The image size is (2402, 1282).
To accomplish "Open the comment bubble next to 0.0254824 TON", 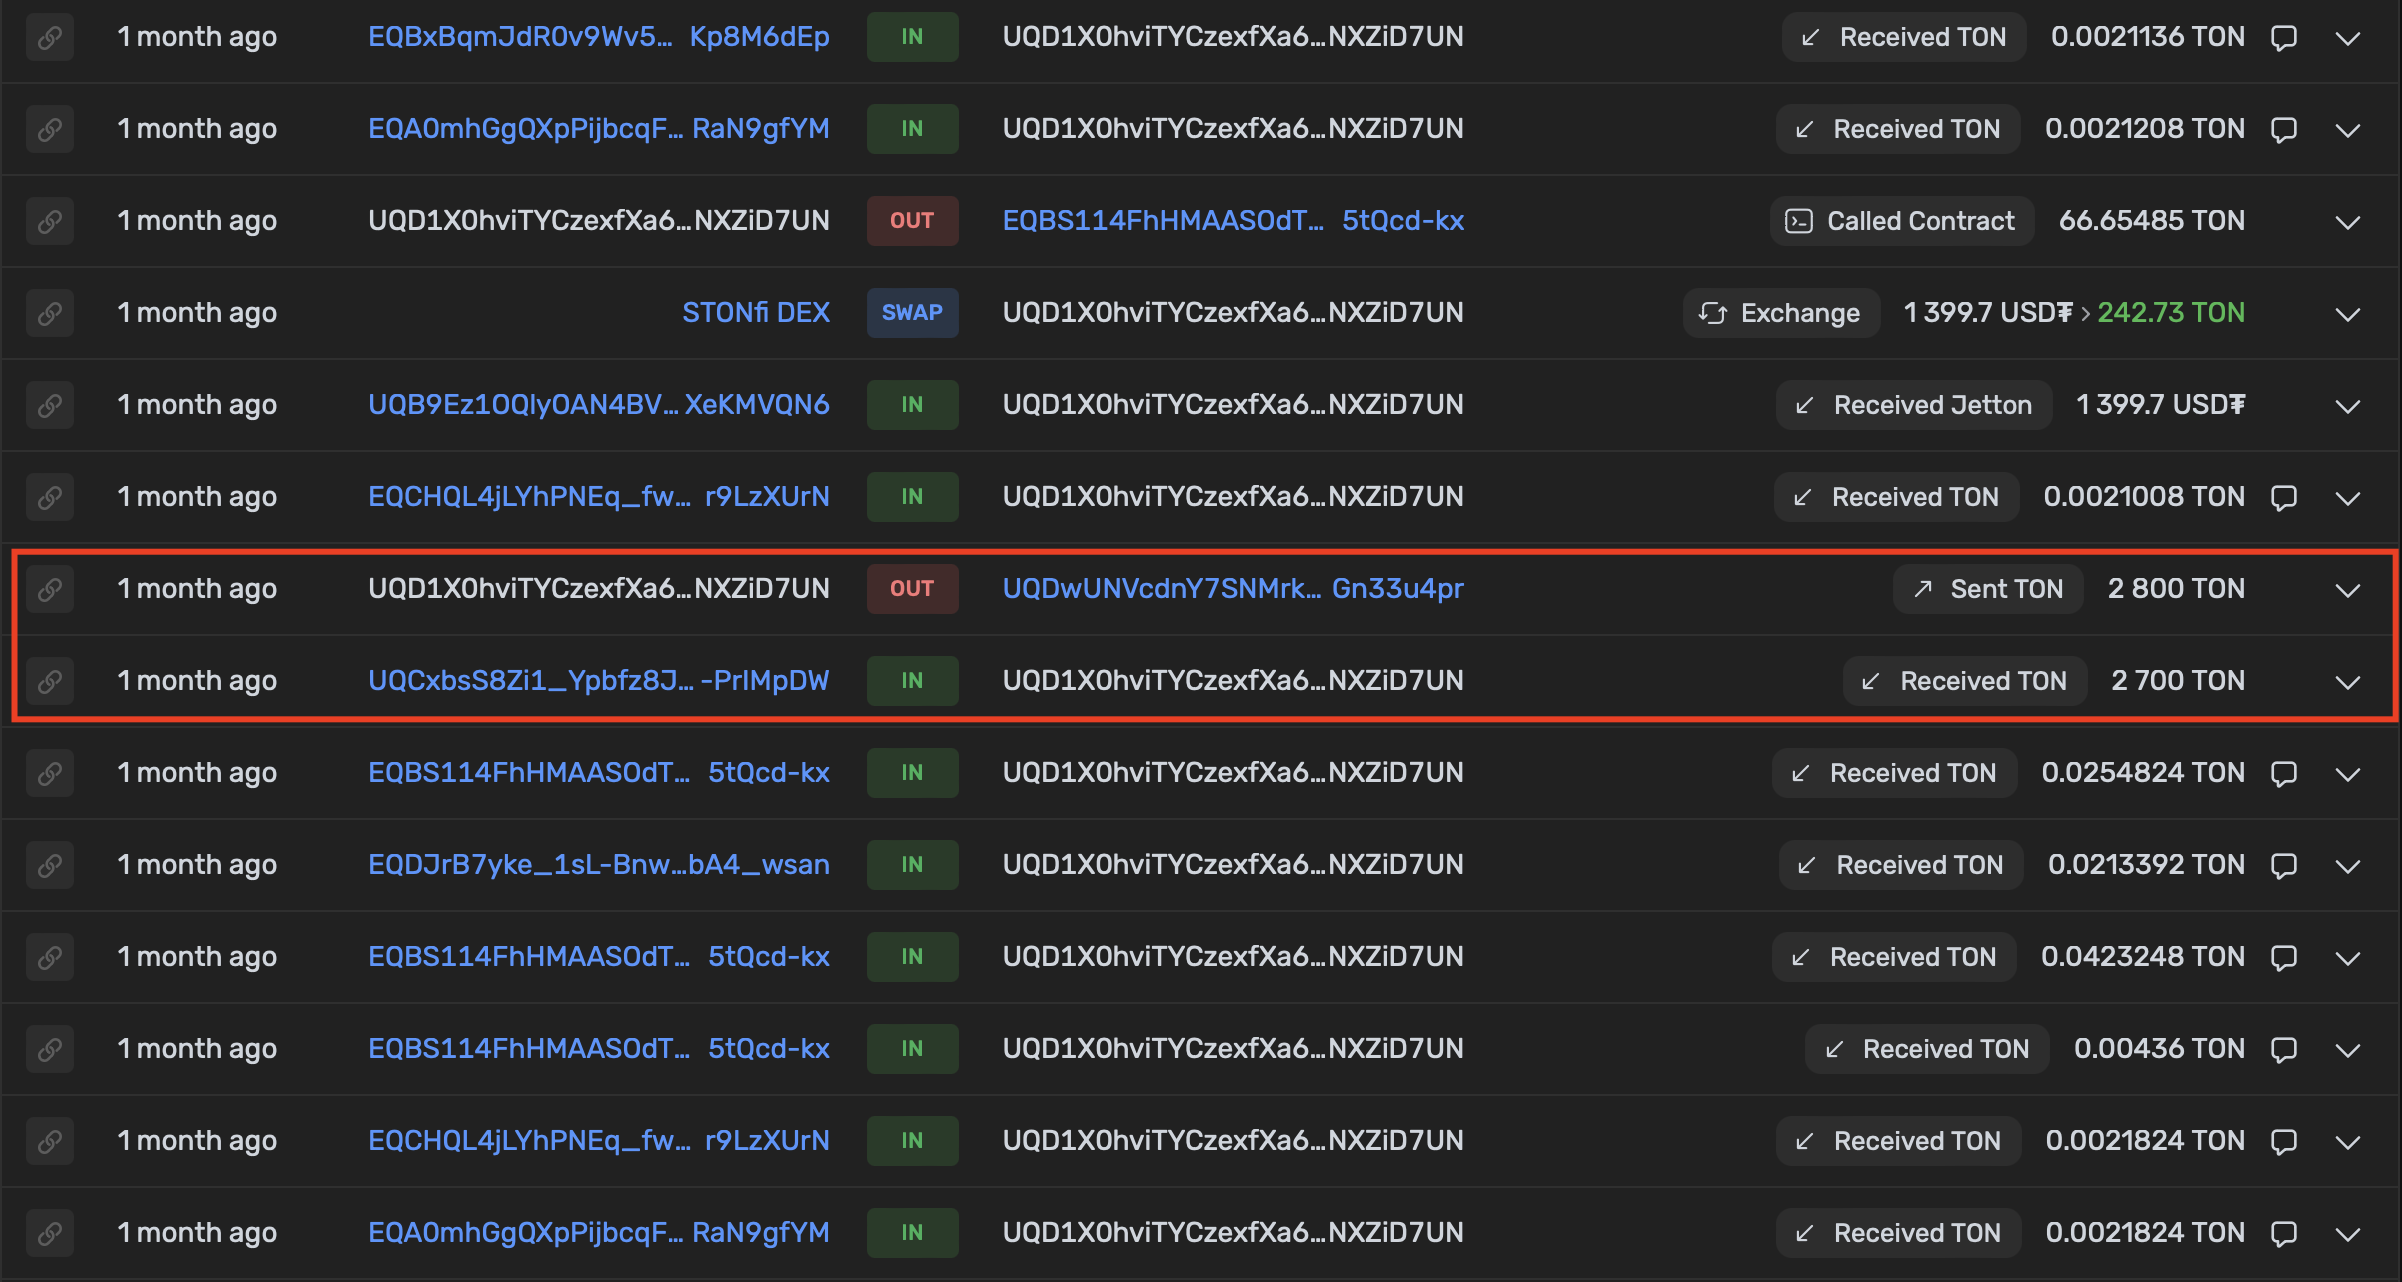I will pos(2284,772).
